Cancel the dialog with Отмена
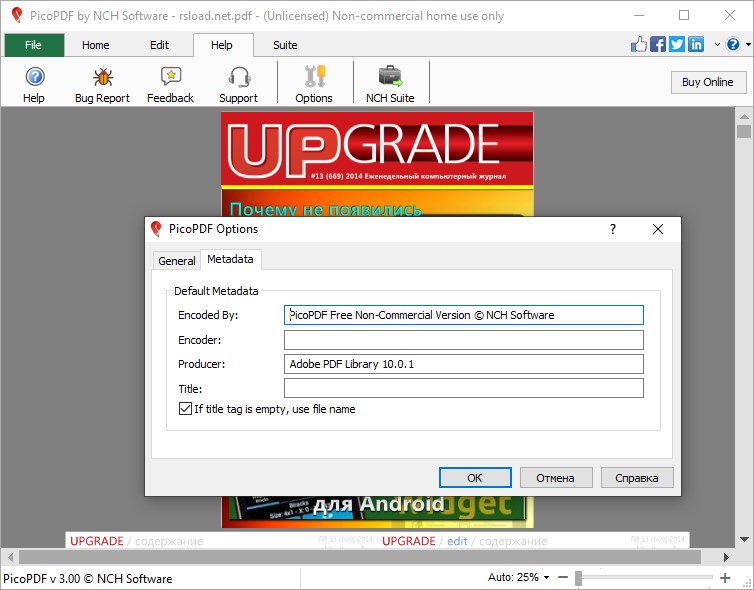This screenshot has width=754, height=590. pos(556,477)
